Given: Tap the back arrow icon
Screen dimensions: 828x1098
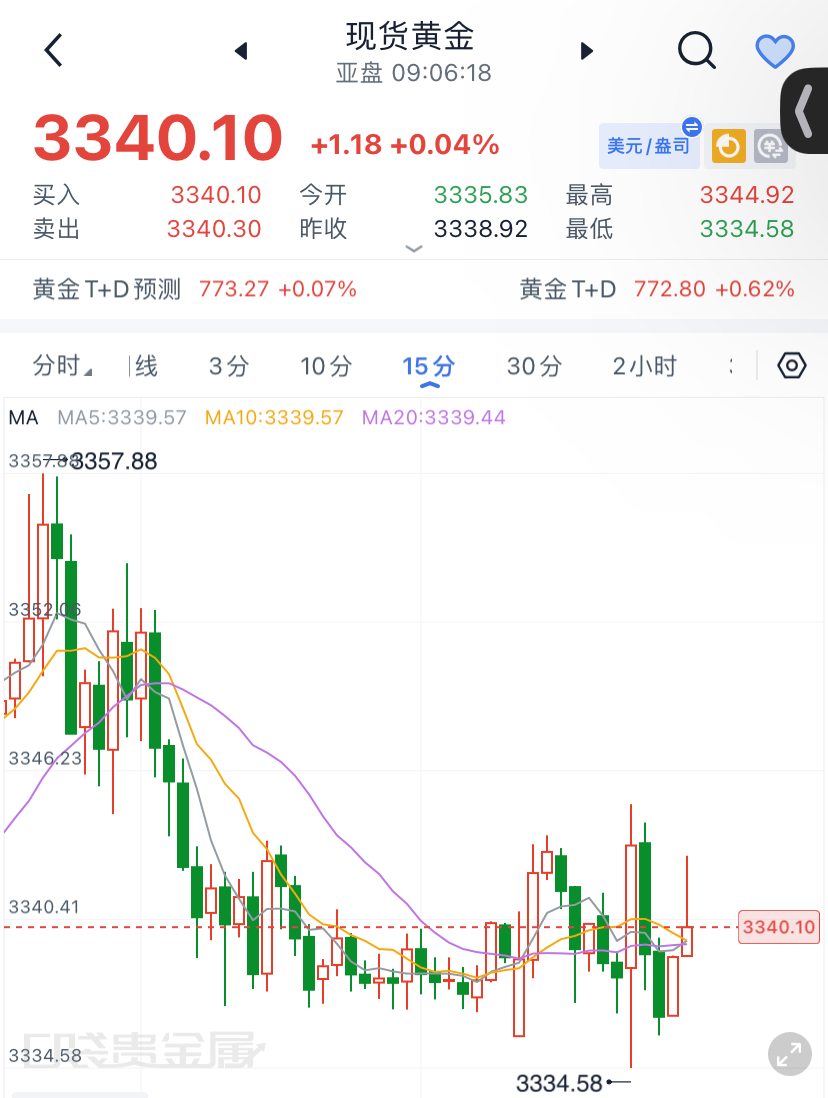Looking at the screenshot, I should point(54,50).
